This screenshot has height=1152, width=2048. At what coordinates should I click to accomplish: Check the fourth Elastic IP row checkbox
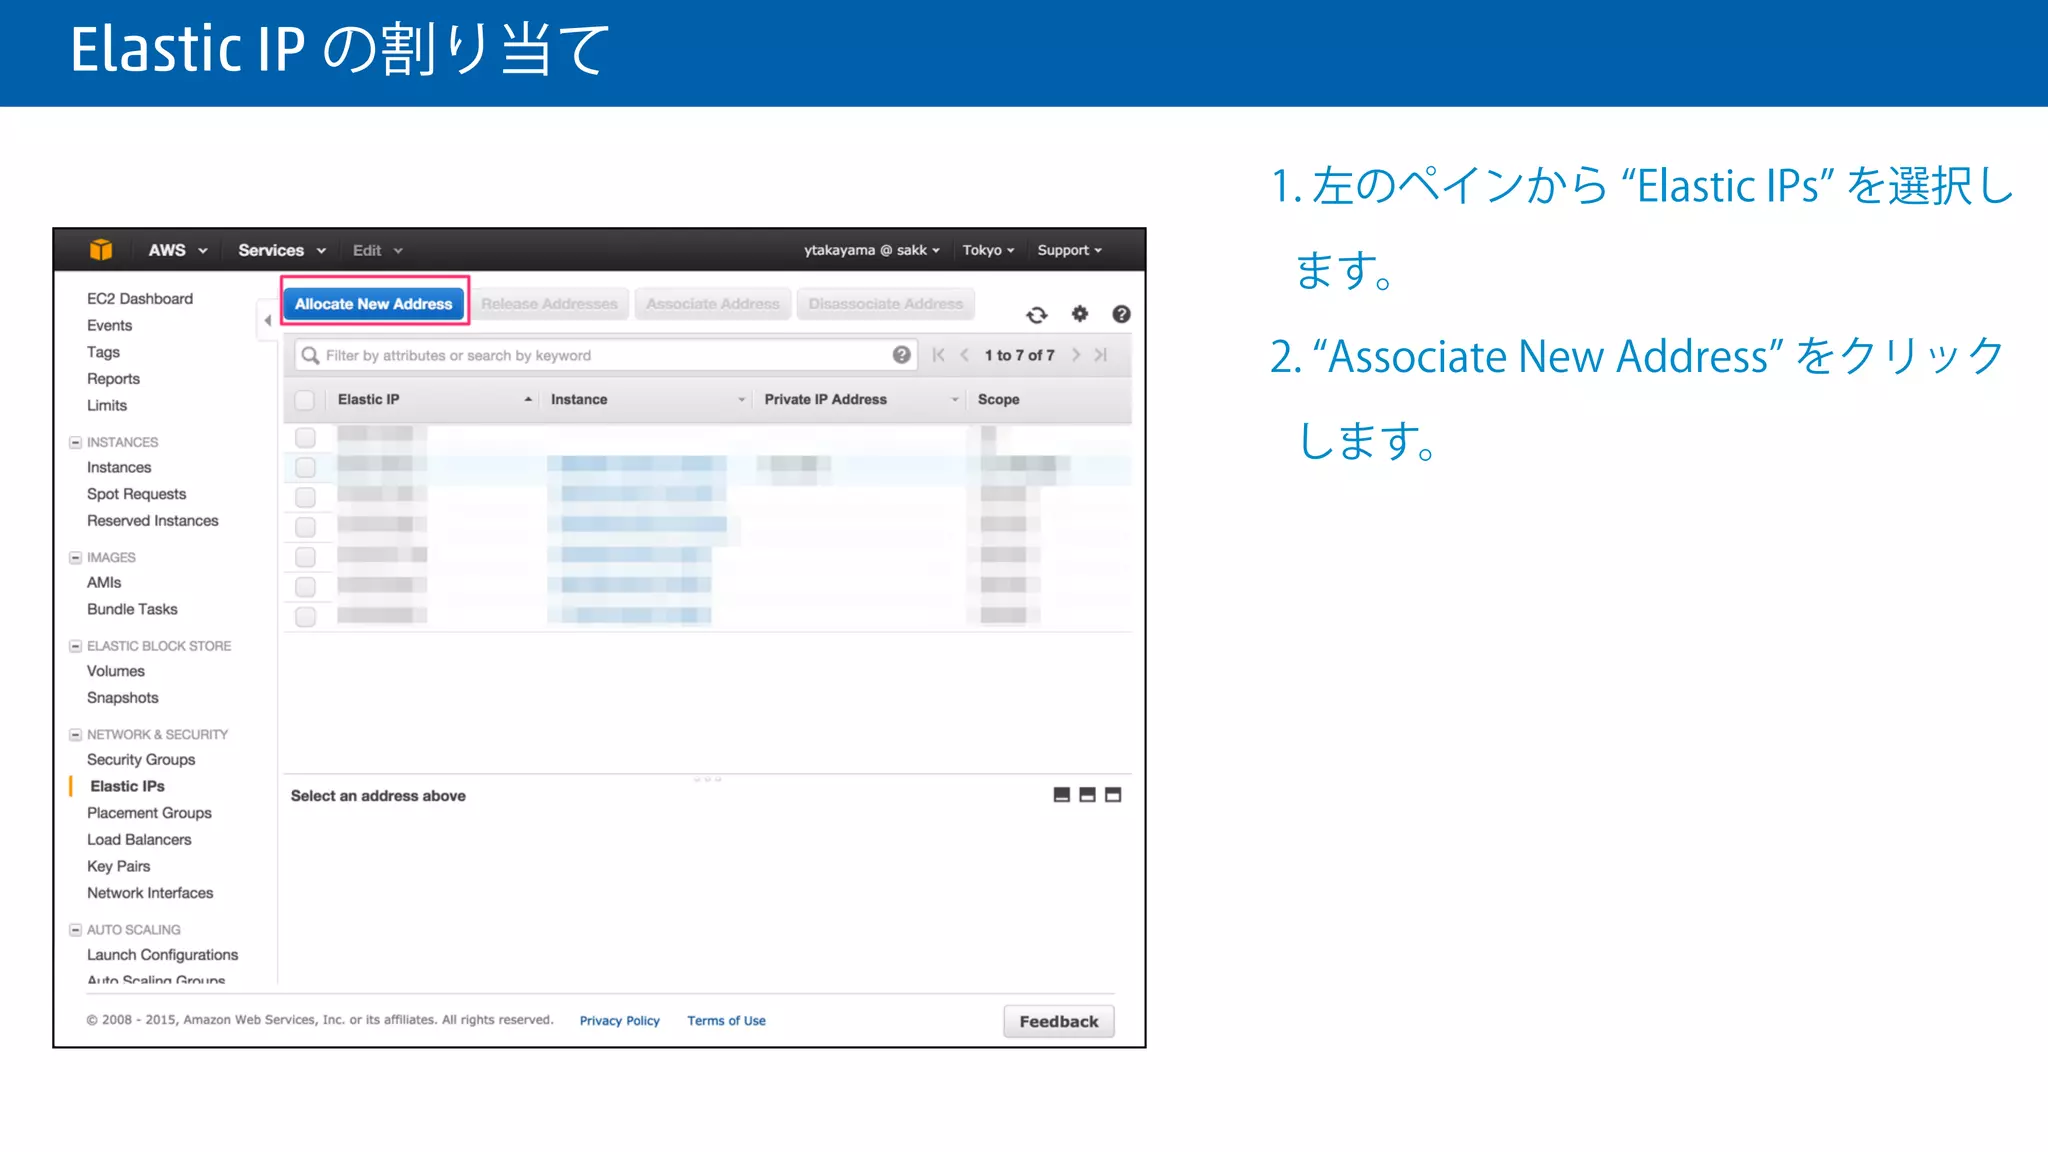coord(306,527)
